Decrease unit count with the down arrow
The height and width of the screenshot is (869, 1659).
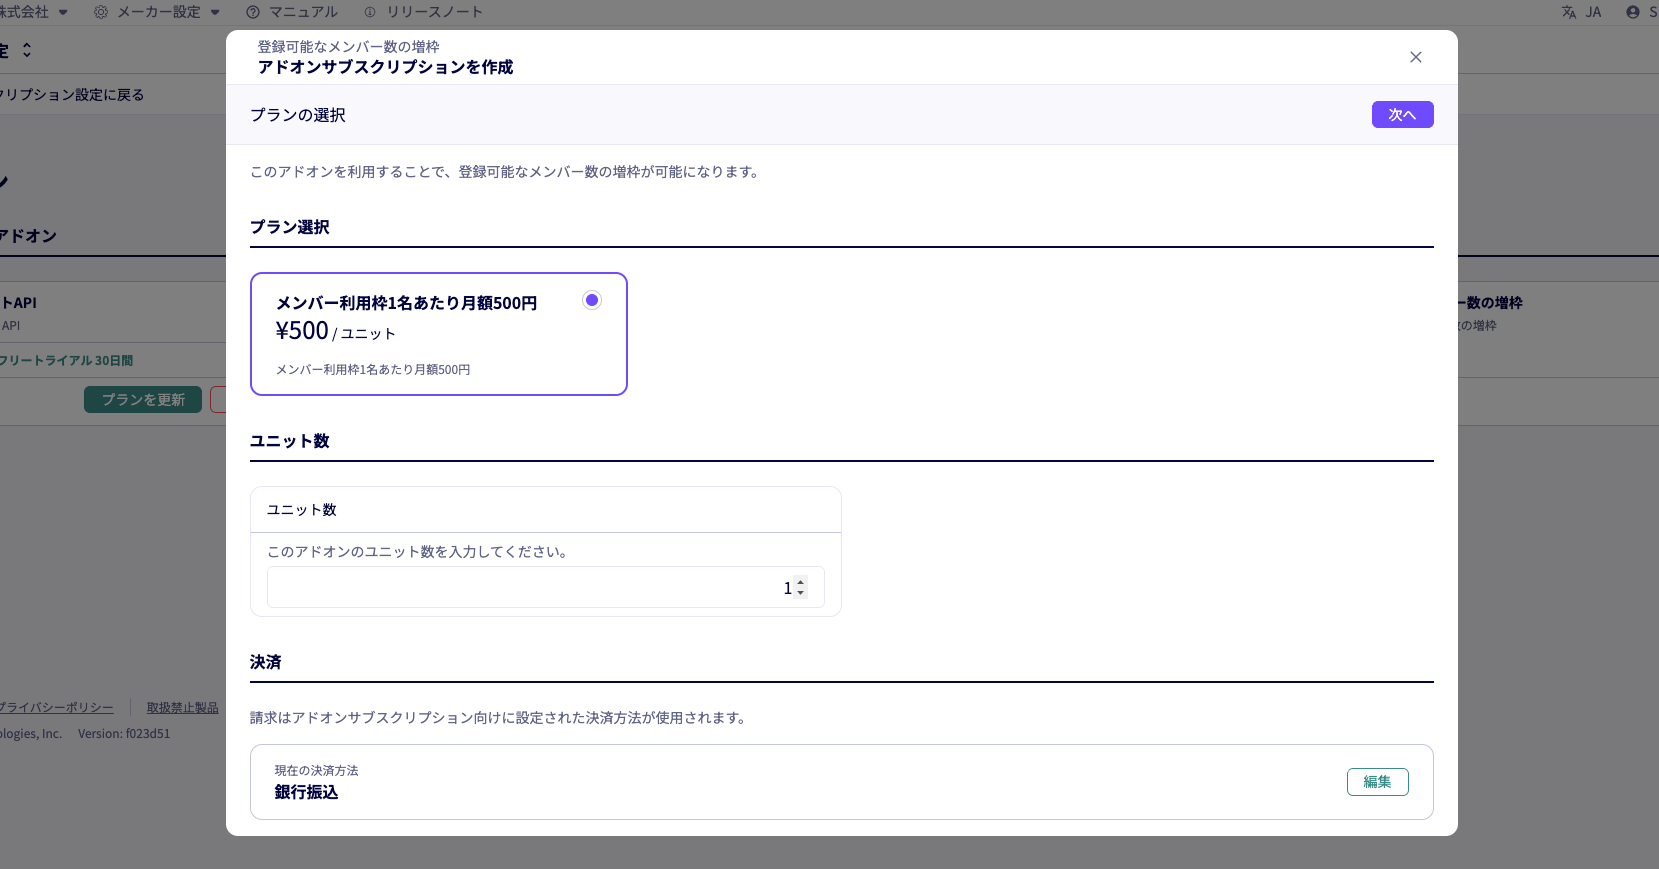pos(800,593)
